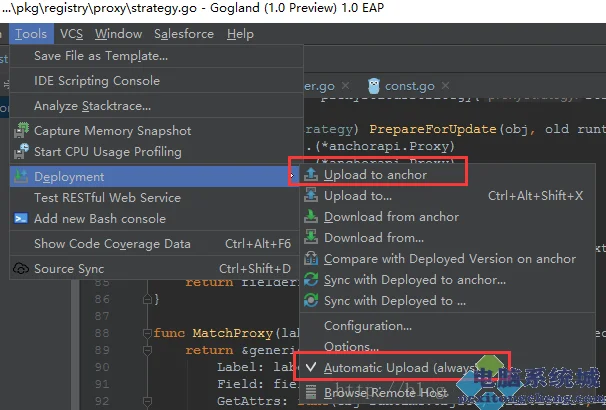Open deployment Configuration... entry
Viewport: 606px width, 410px height.
pos(448,326)
